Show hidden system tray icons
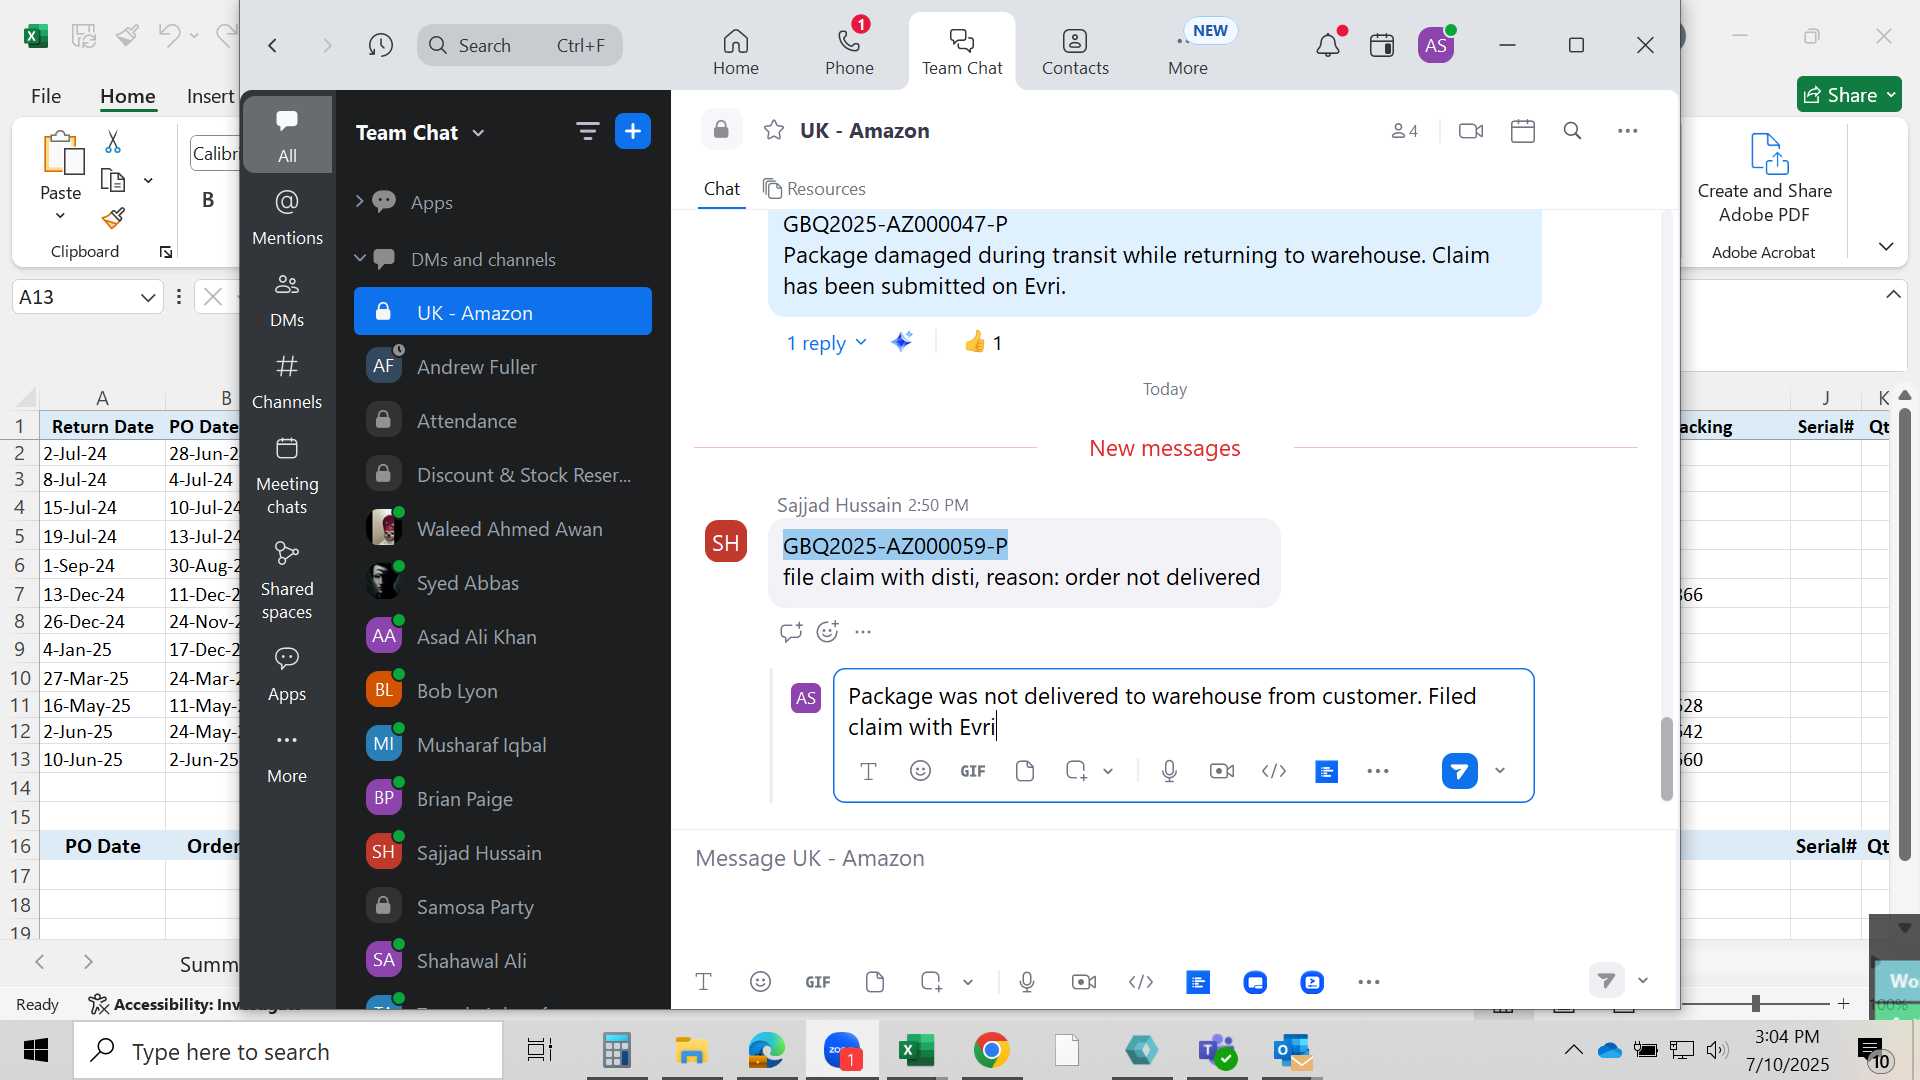 1573,1050
